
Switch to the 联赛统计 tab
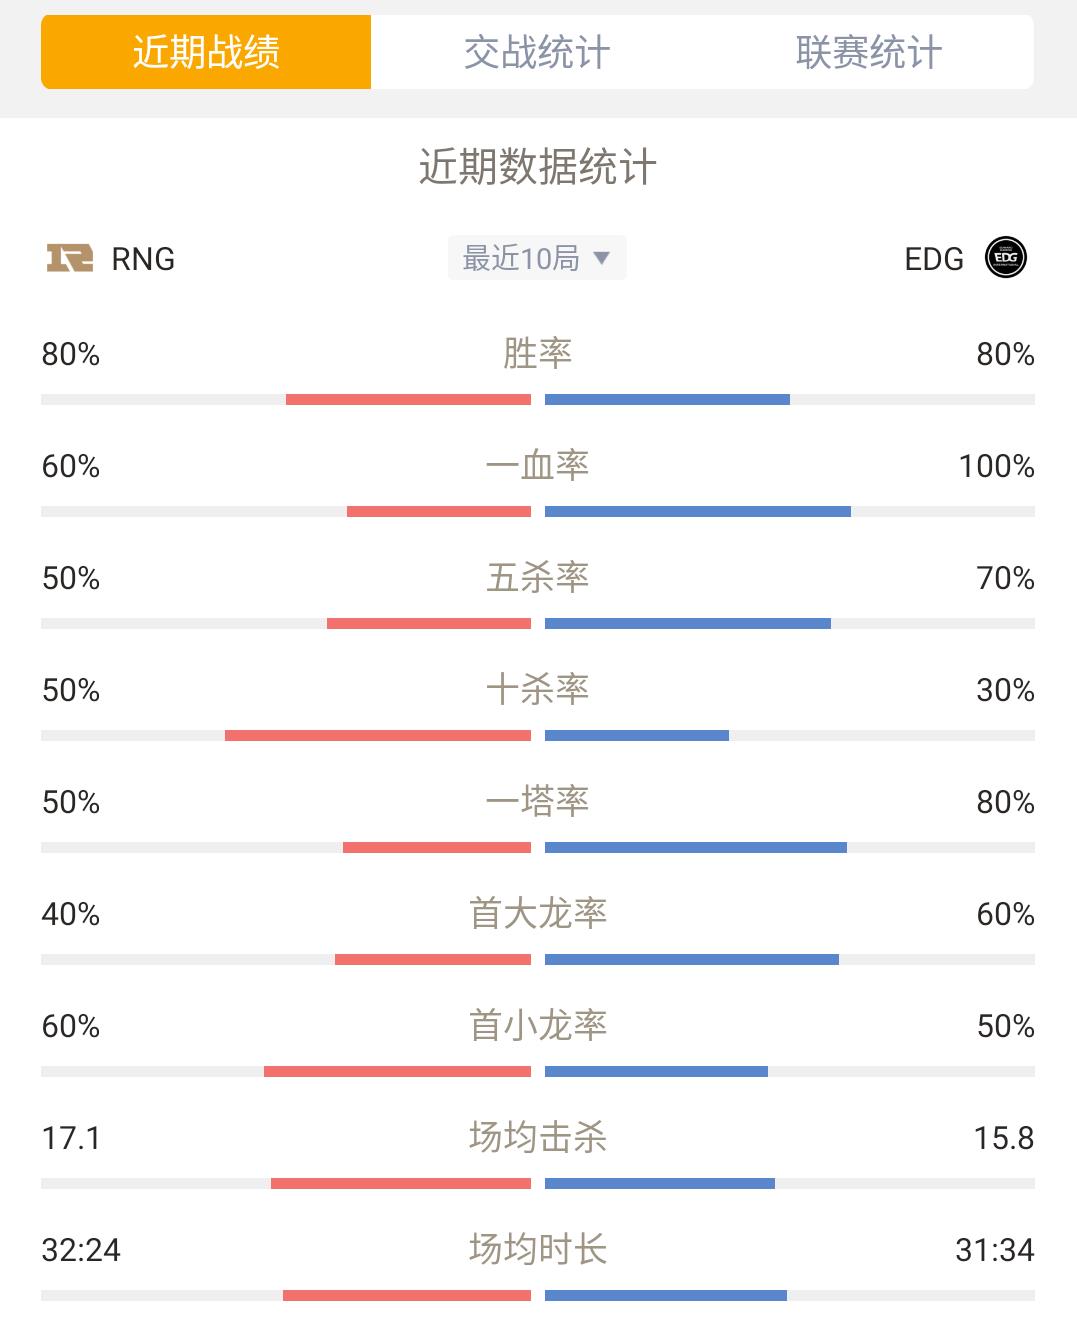click(x=868, y=52)
